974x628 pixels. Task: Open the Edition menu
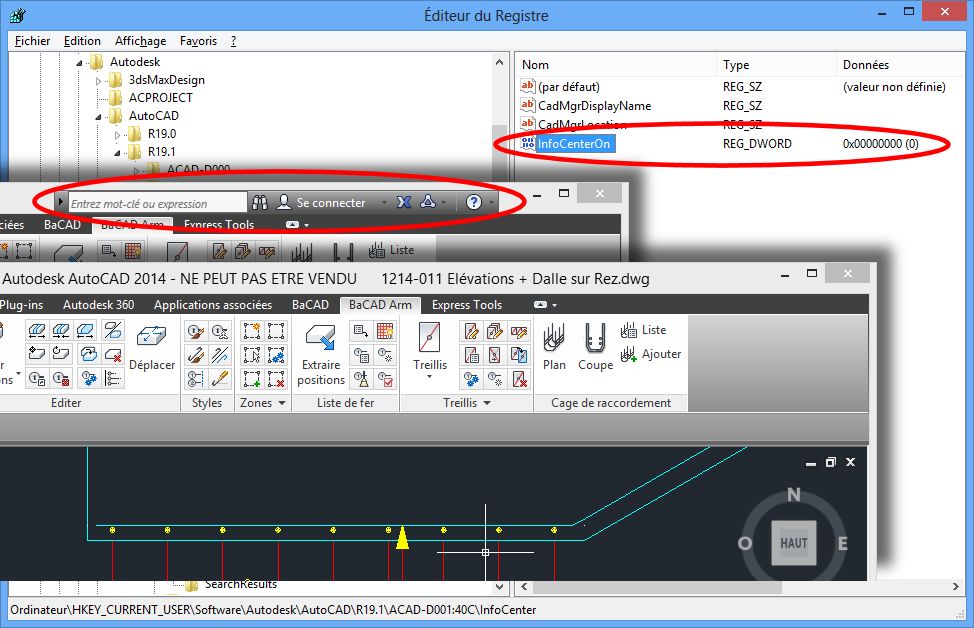82,41
